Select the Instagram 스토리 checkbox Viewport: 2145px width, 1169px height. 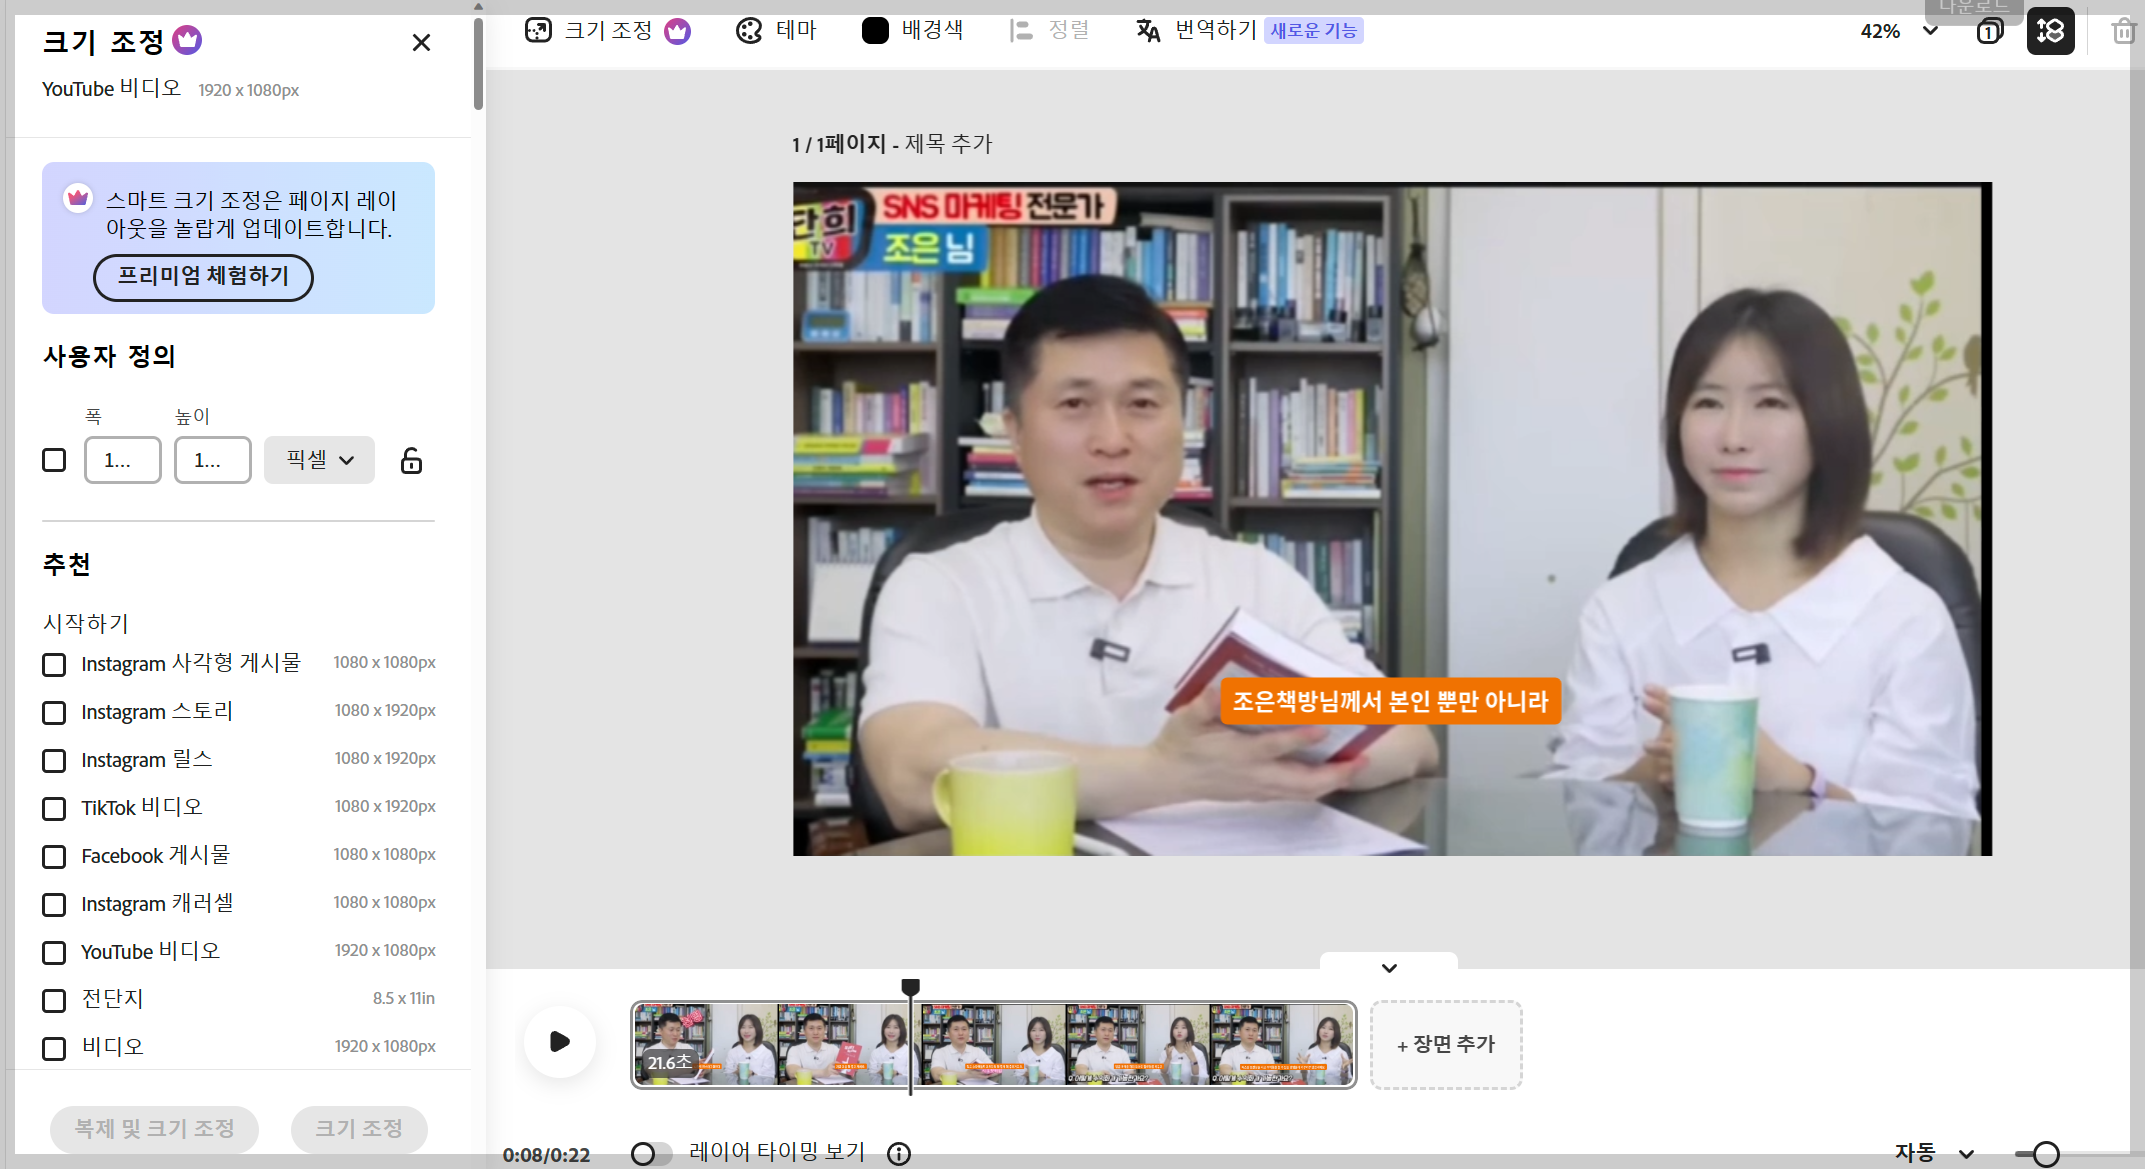[54, 713]
